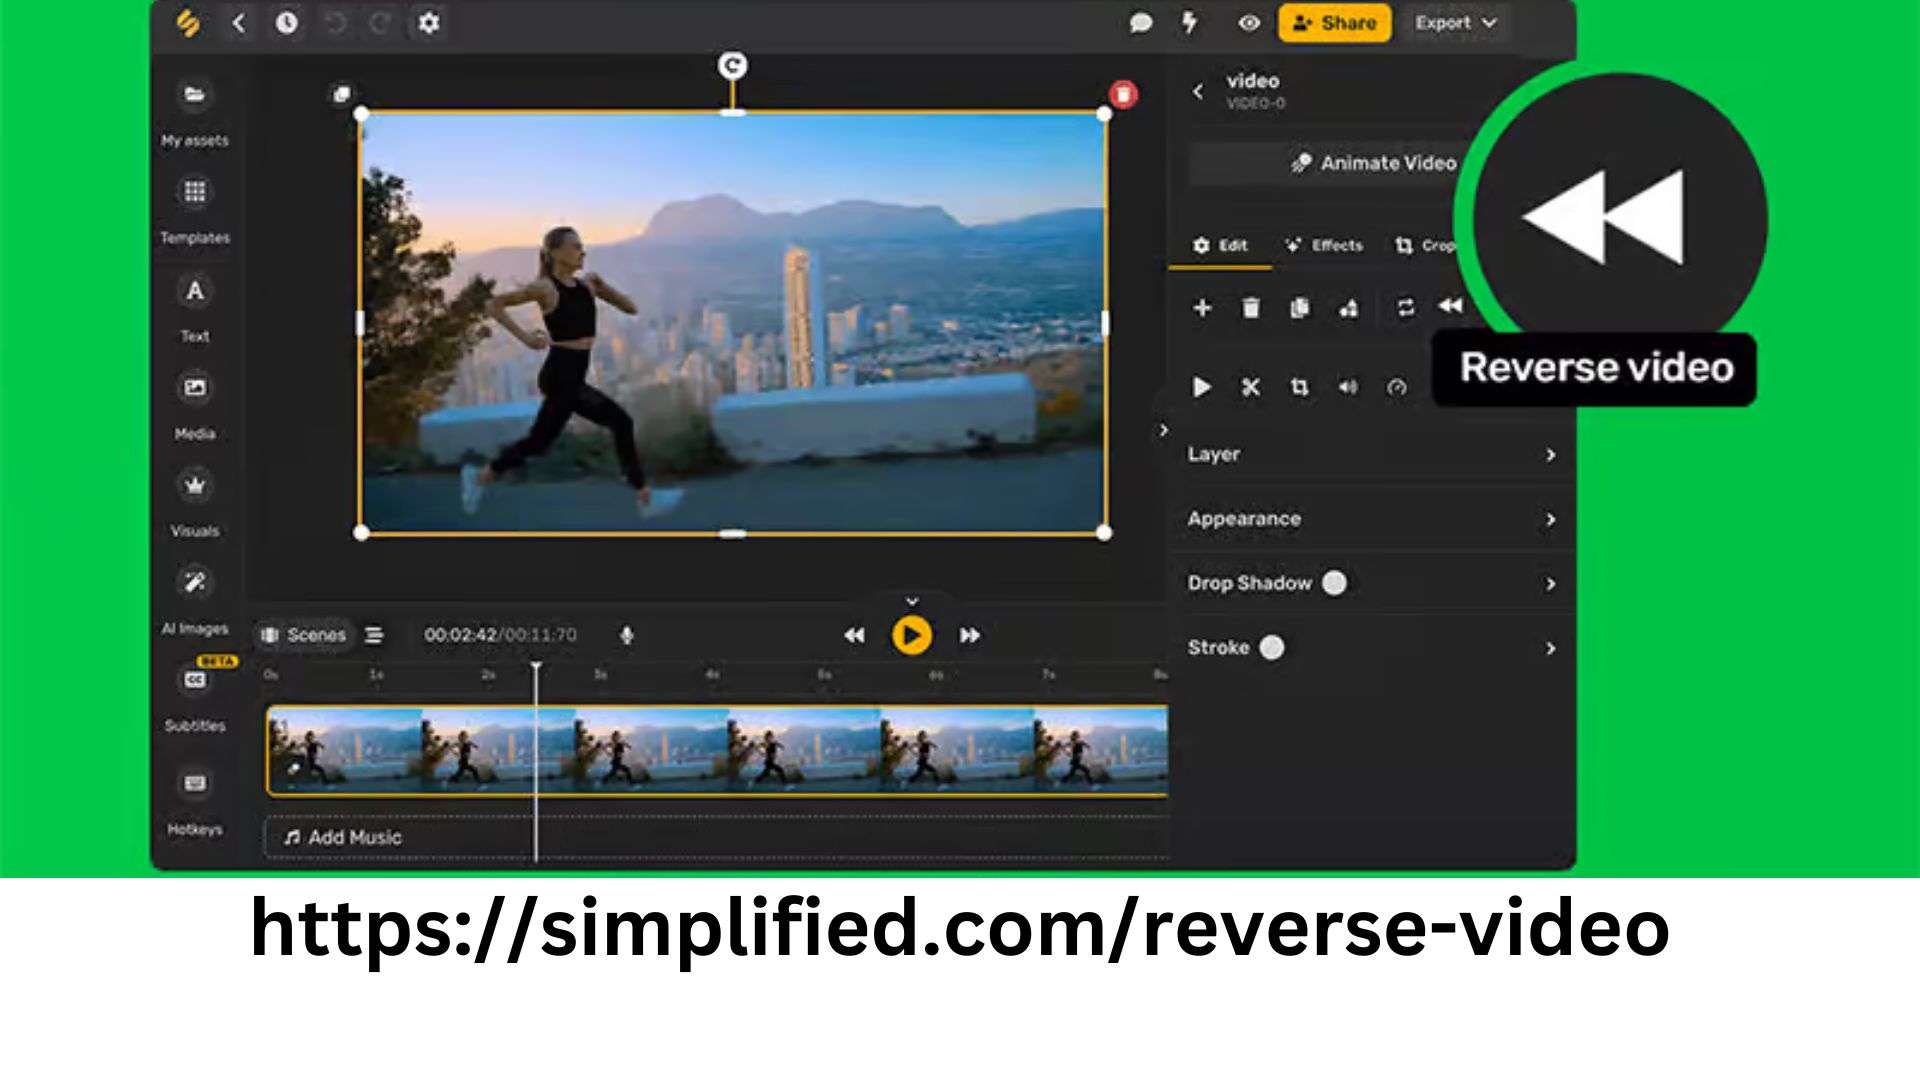This screenshot has width=1920, height=1080.
Task: Click the list icon beside Scenes
Action: pos(374,635)
